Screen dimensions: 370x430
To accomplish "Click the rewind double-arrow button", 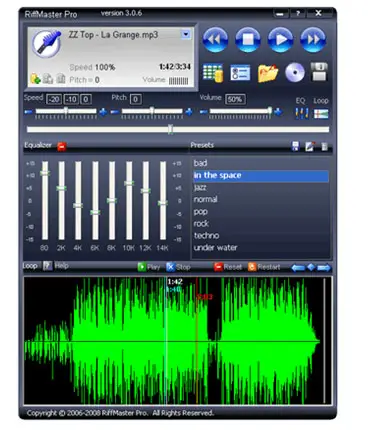I will 215,40.
